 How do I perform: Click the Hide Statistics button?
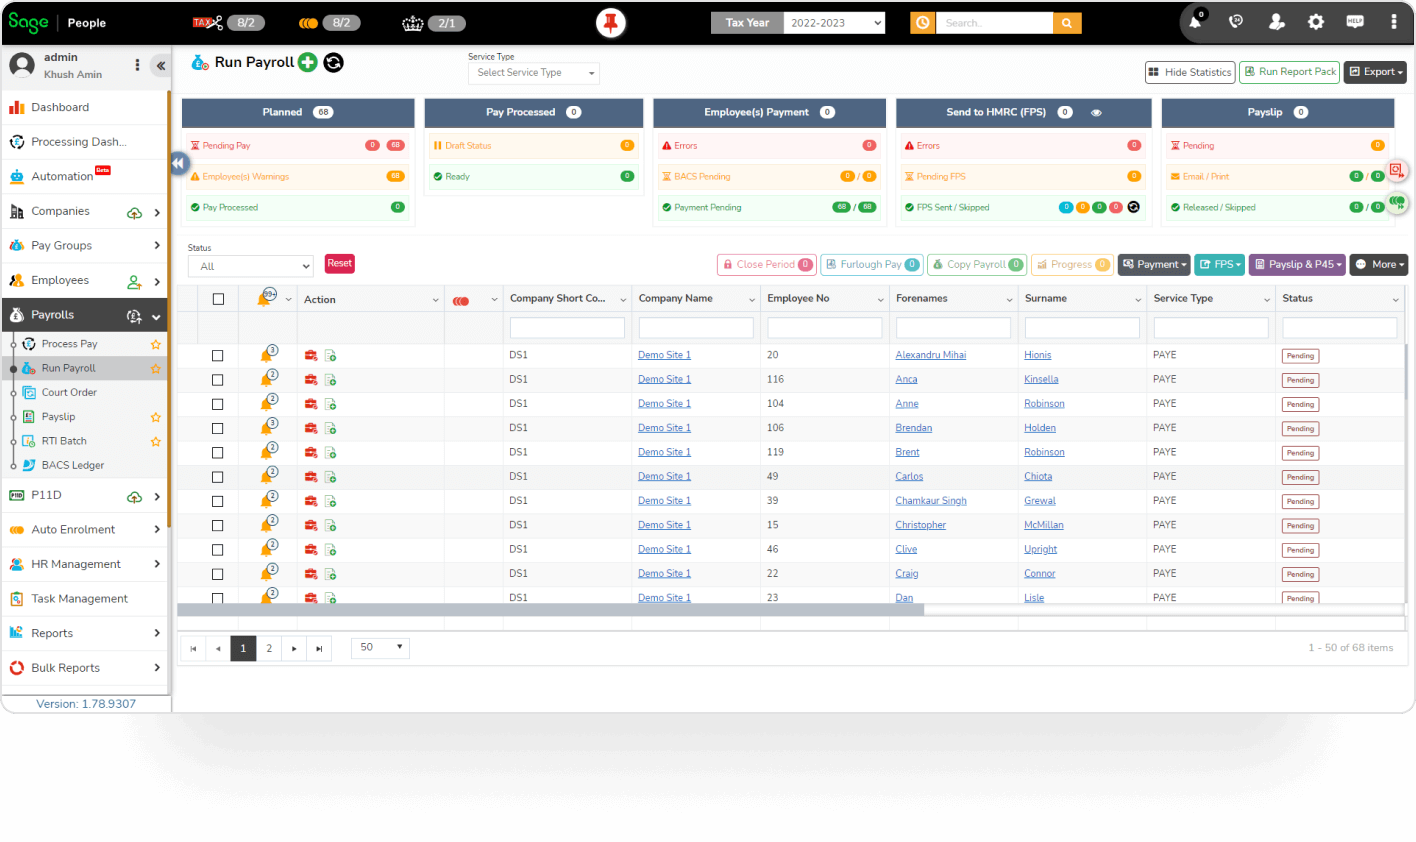1190,71
